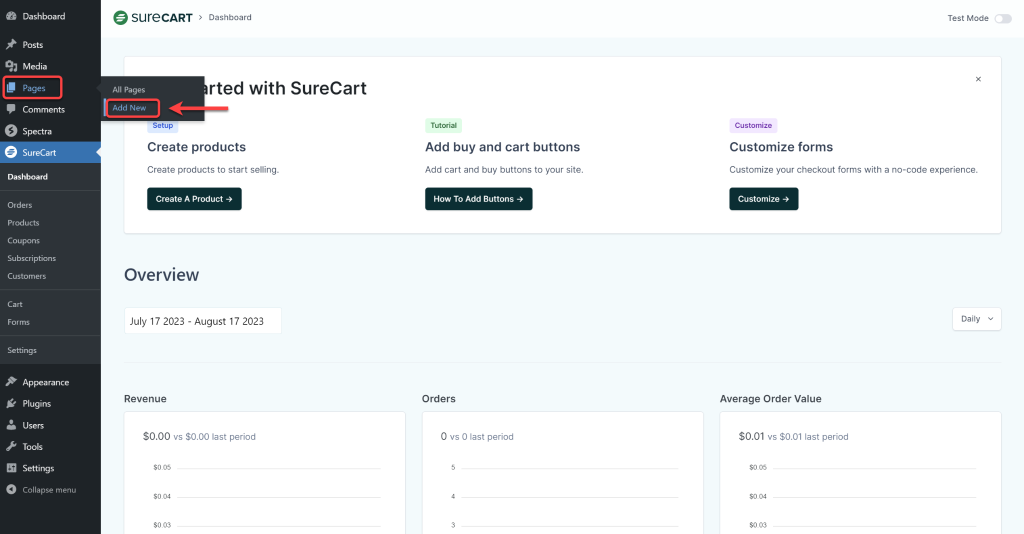Open the Orders submenu item
This screenshot has height=534, width=1024.
(20, 205)
